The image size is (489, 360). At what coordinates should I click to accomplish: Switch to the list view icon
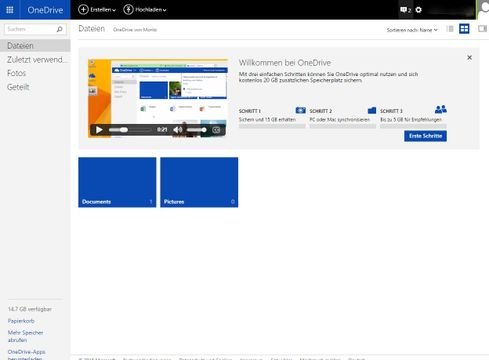(450, 29)
